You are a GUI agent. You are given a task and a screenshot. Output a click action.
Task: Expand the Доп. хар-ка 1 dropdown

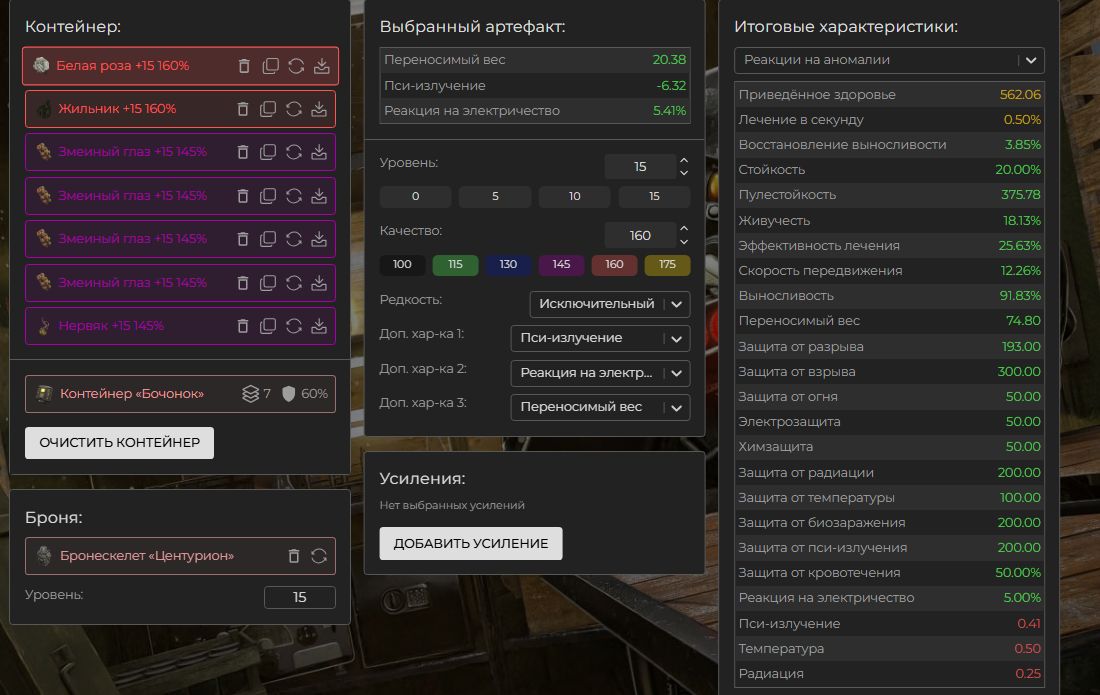coord(599,338)
